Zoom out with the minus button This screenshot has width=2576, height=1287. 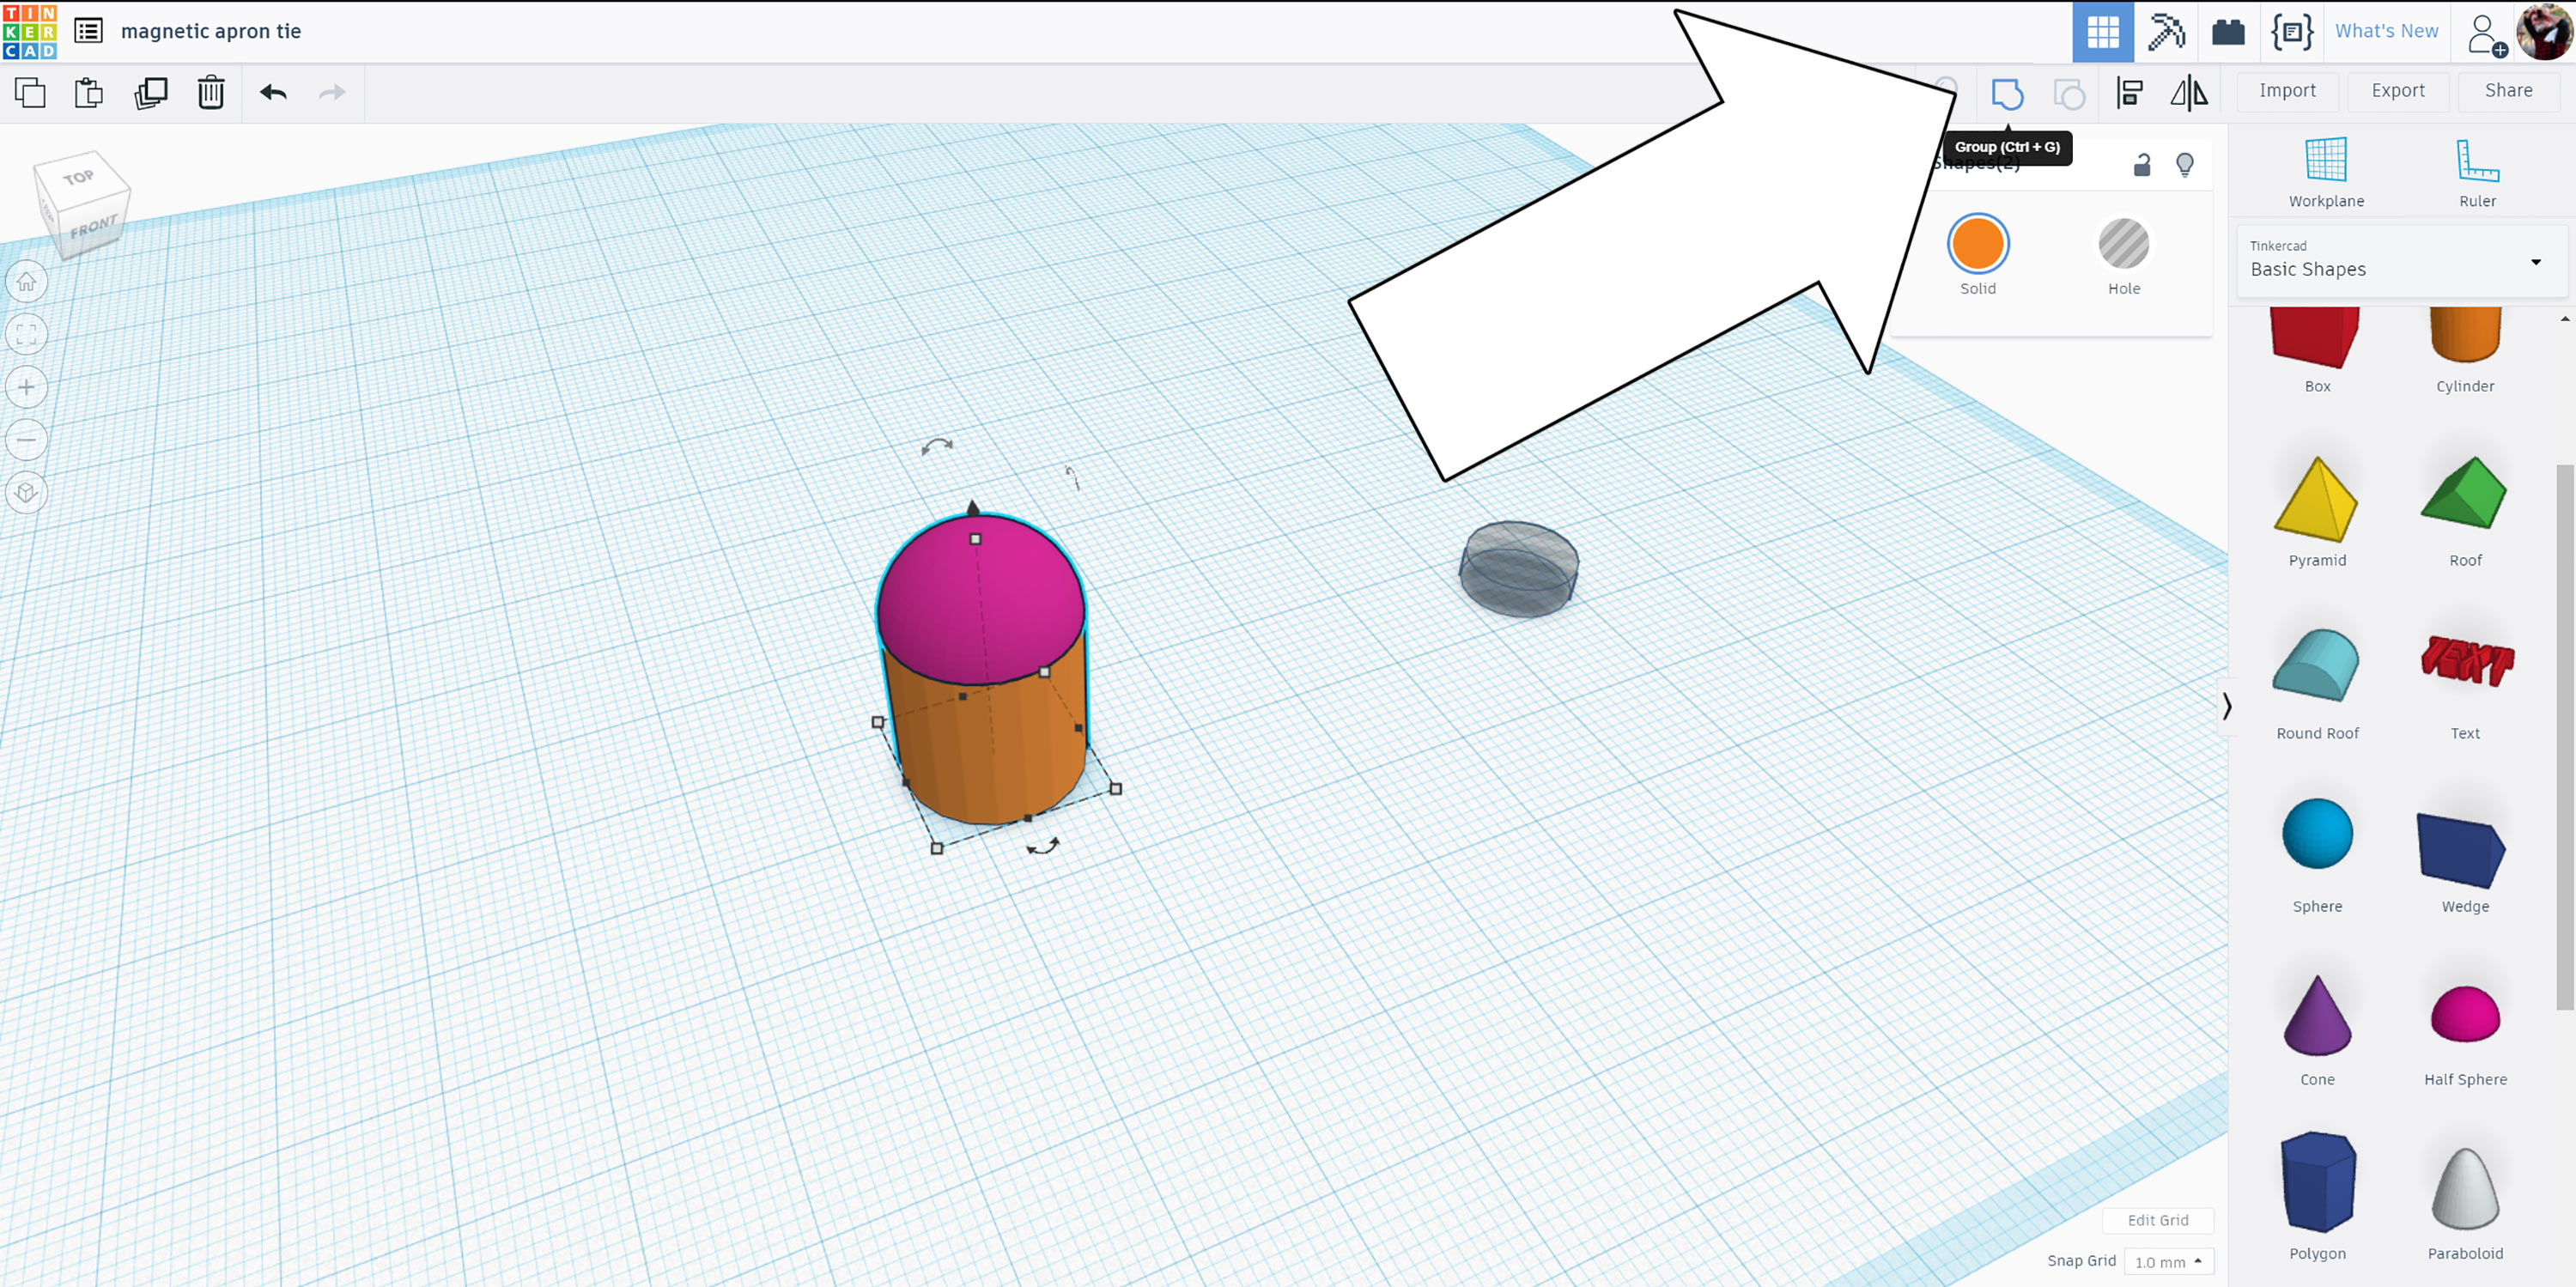point(27,440)
